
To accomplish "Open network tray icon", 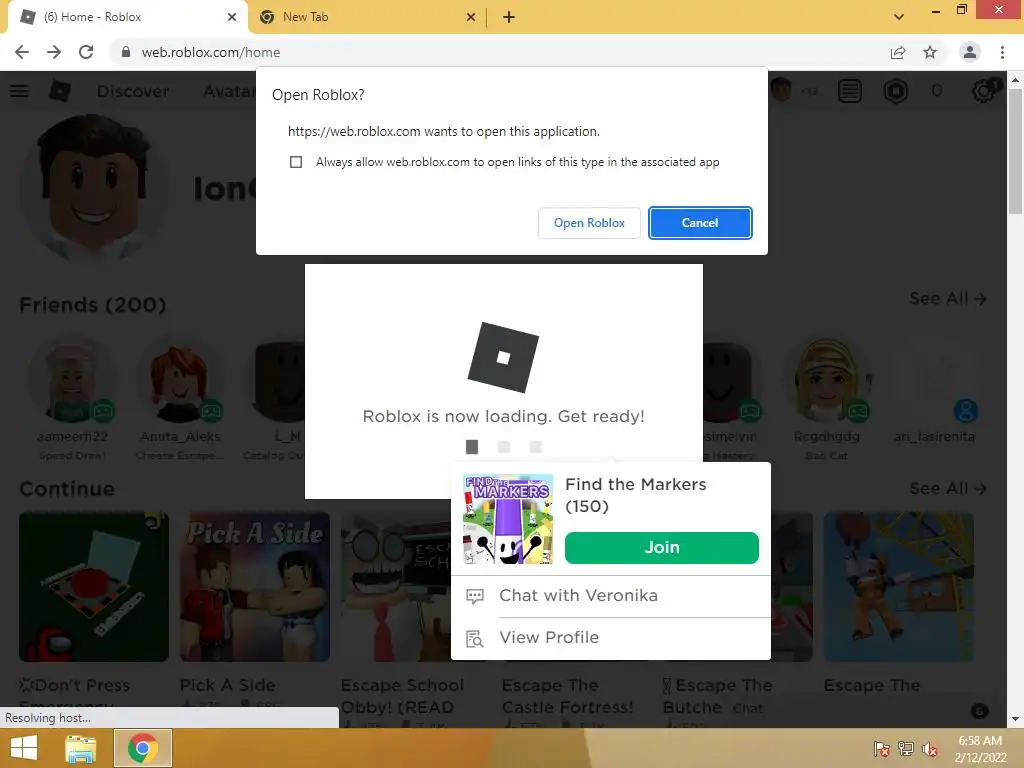I will [905, 749].
